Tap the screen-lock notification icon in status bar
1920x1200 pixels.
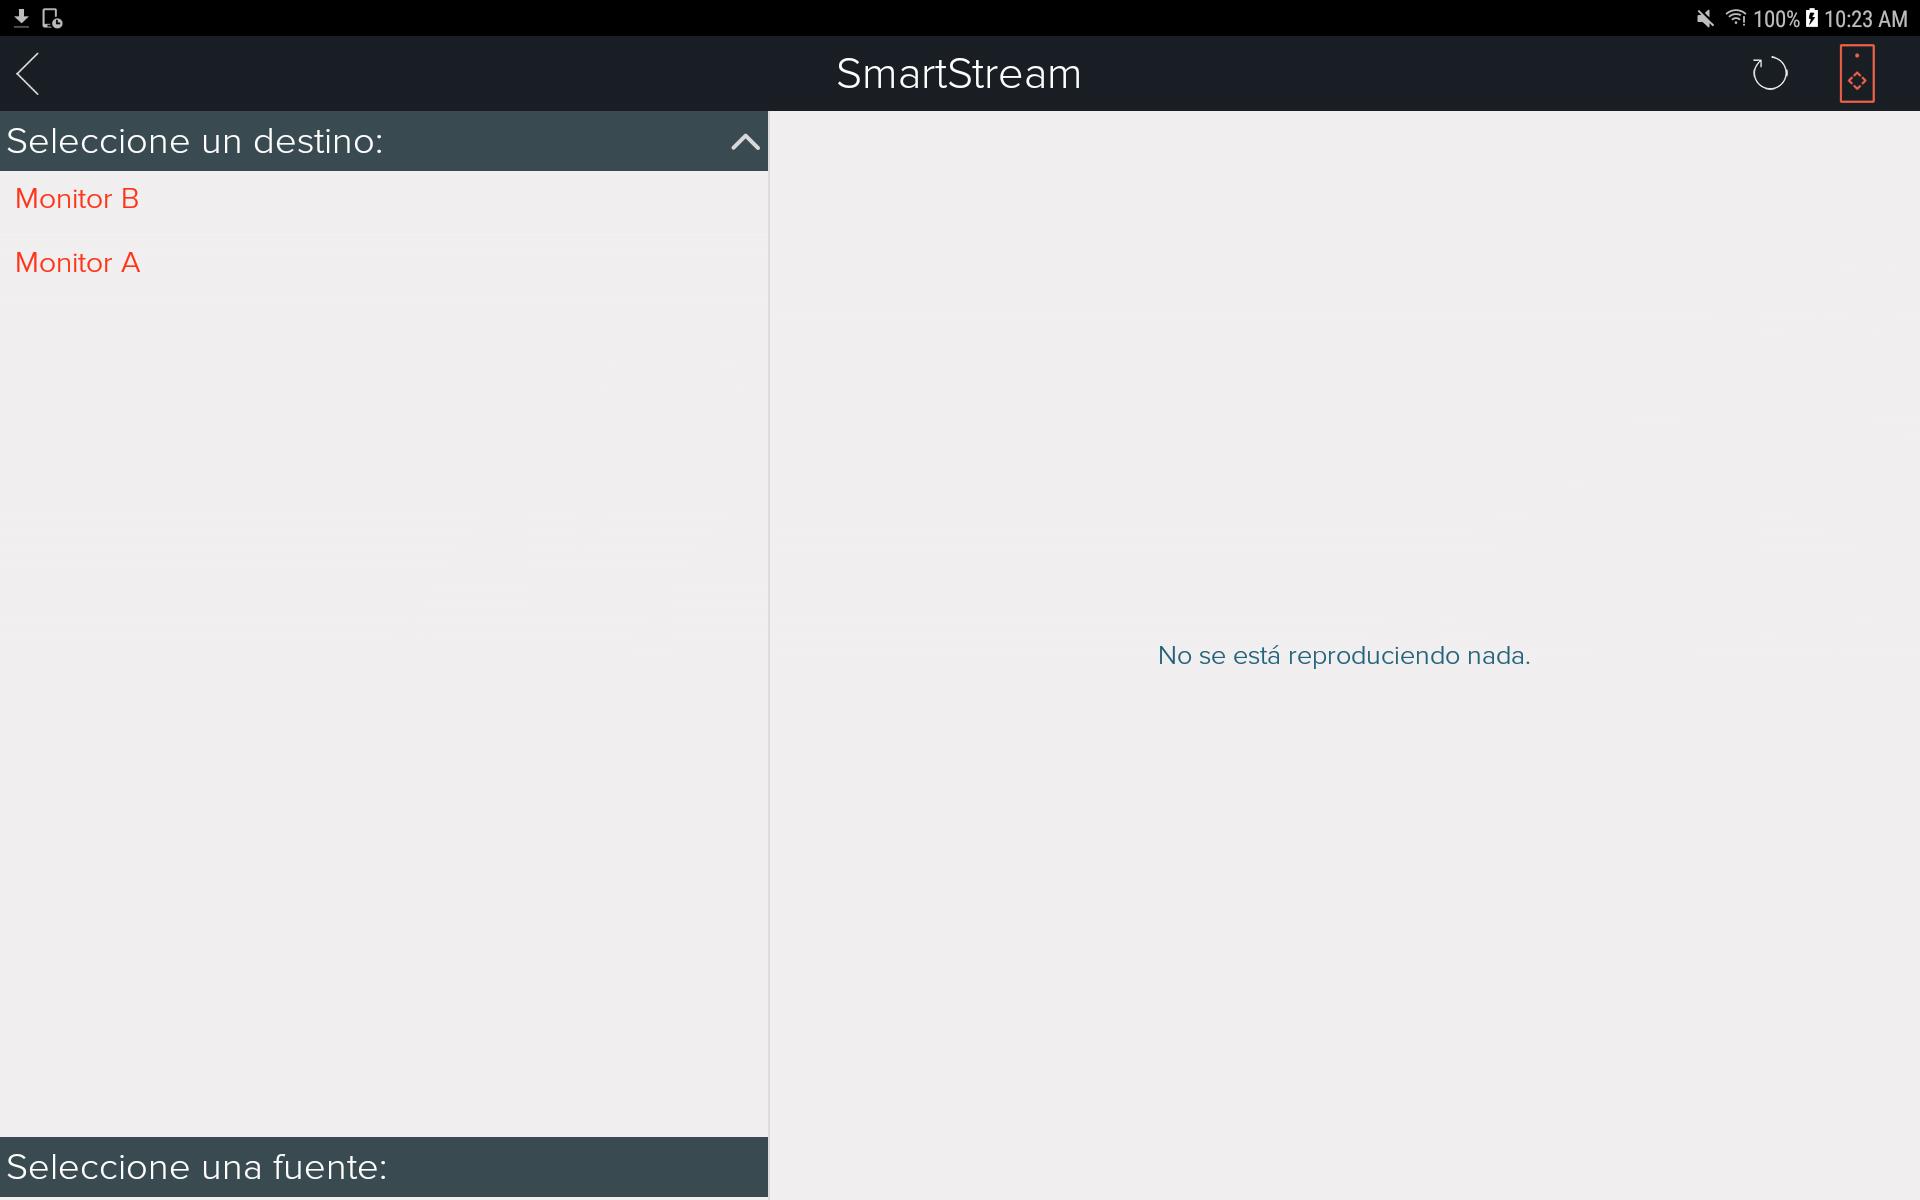pyautogui.click(x=52, y=18)
